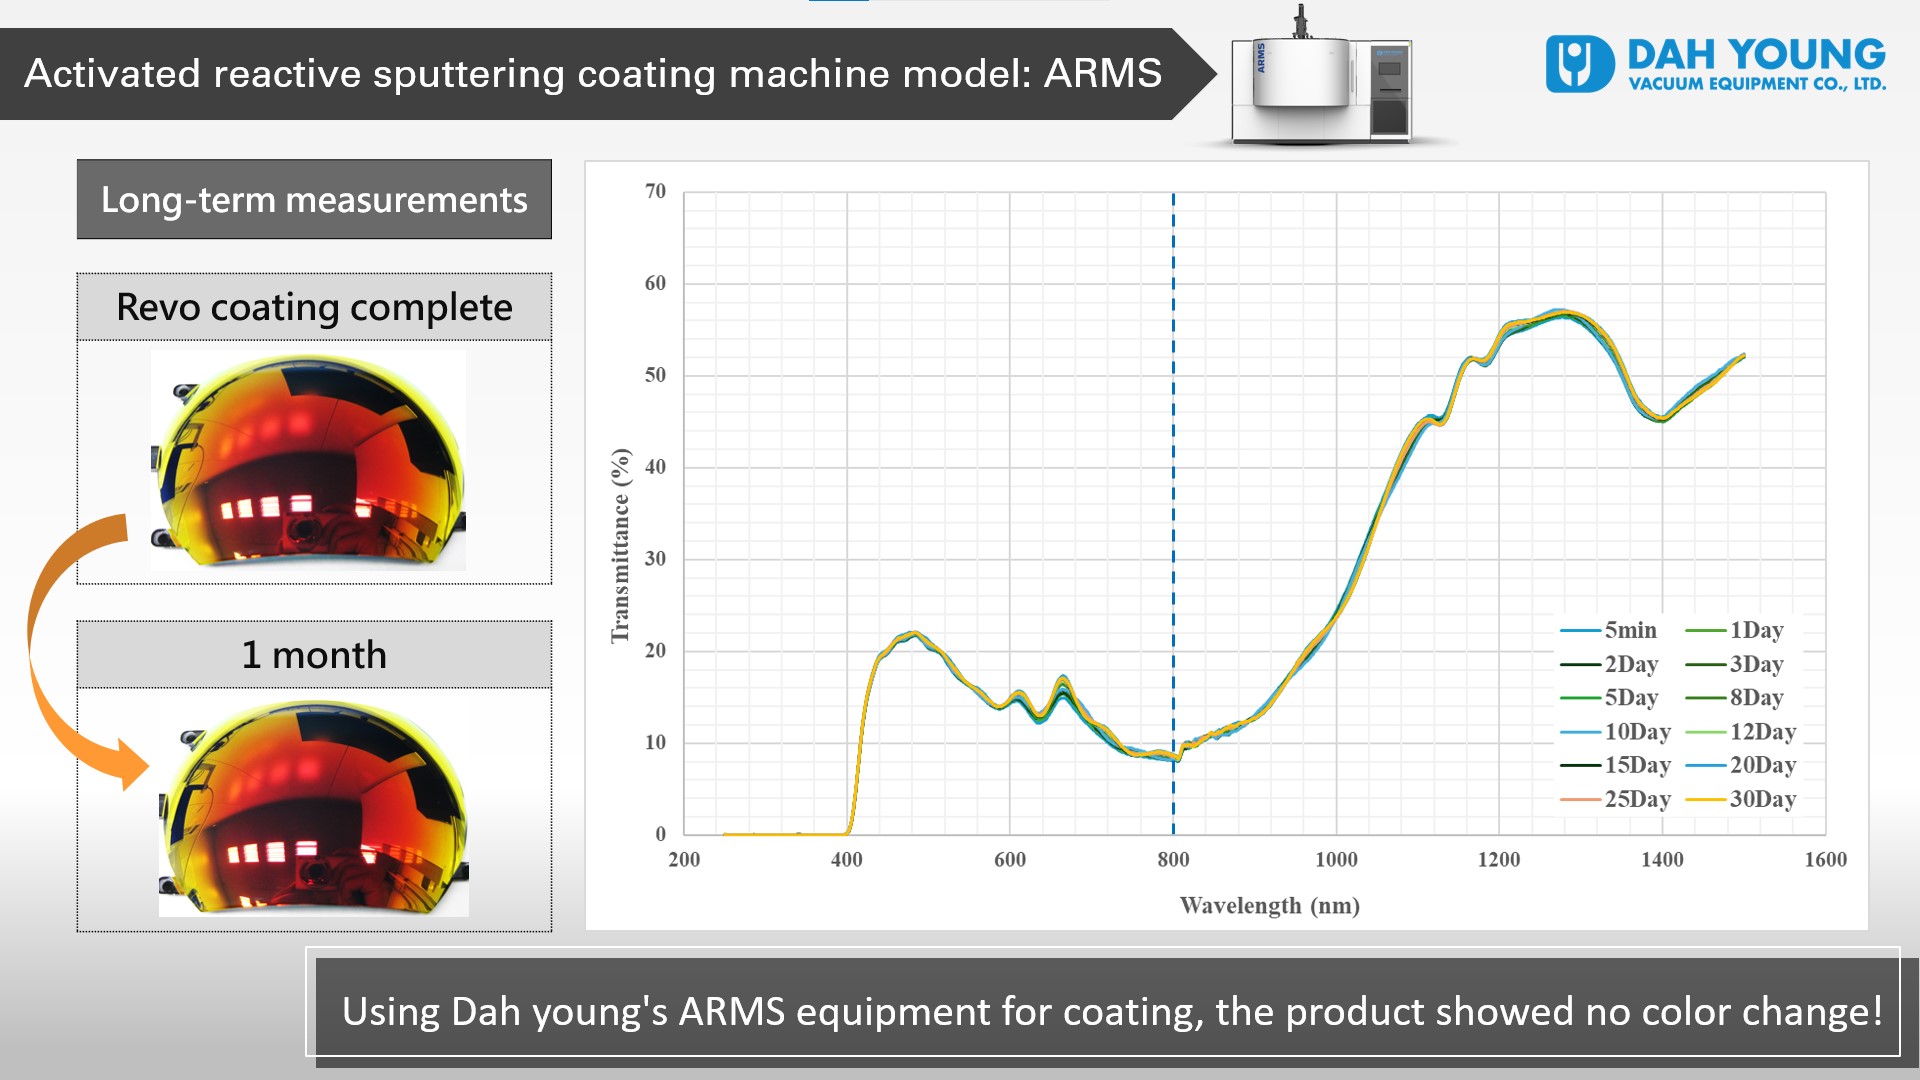1920x1080 pixels.
Task: Click the slide title about ARMS model
Action: tap(593, 73)
